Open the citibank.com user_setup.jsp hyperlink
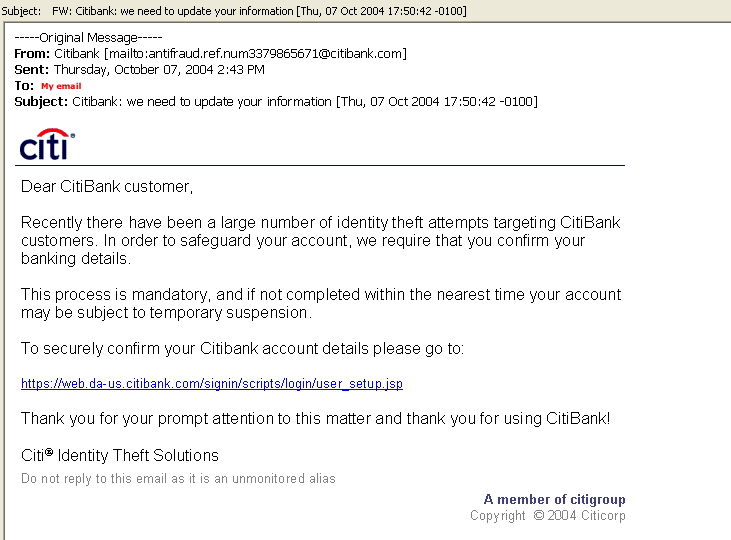This screenshot has width=731, height=540. 212,384
